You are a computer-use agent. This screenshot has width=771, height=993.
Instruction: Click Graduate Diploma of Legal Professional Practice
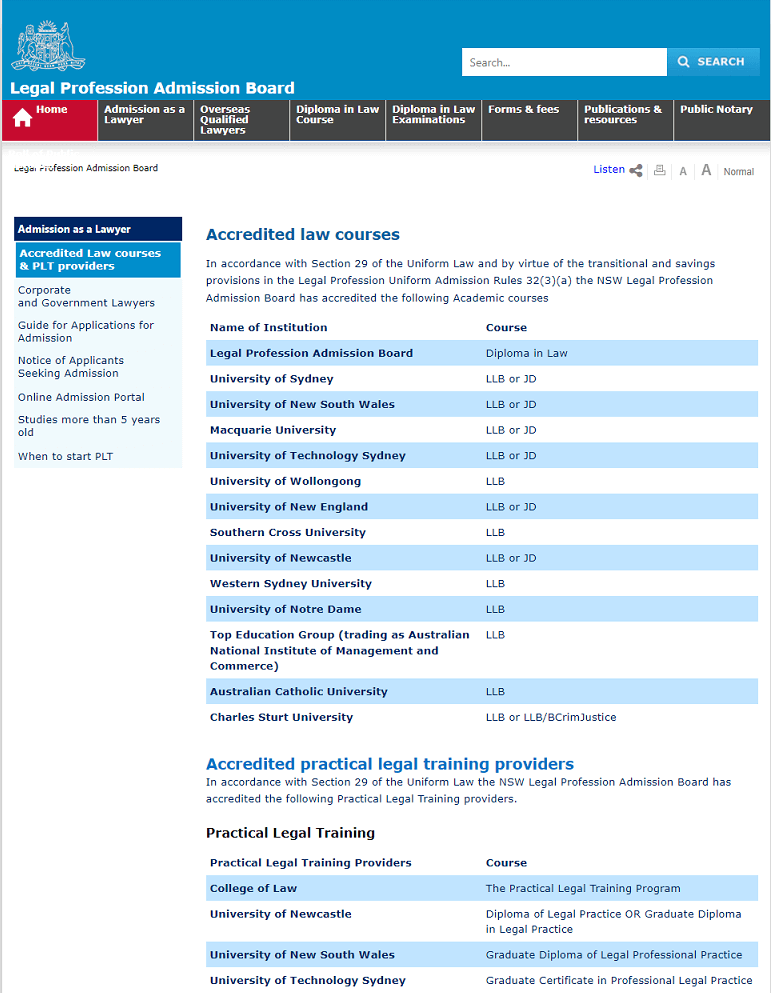click(614, 955)
